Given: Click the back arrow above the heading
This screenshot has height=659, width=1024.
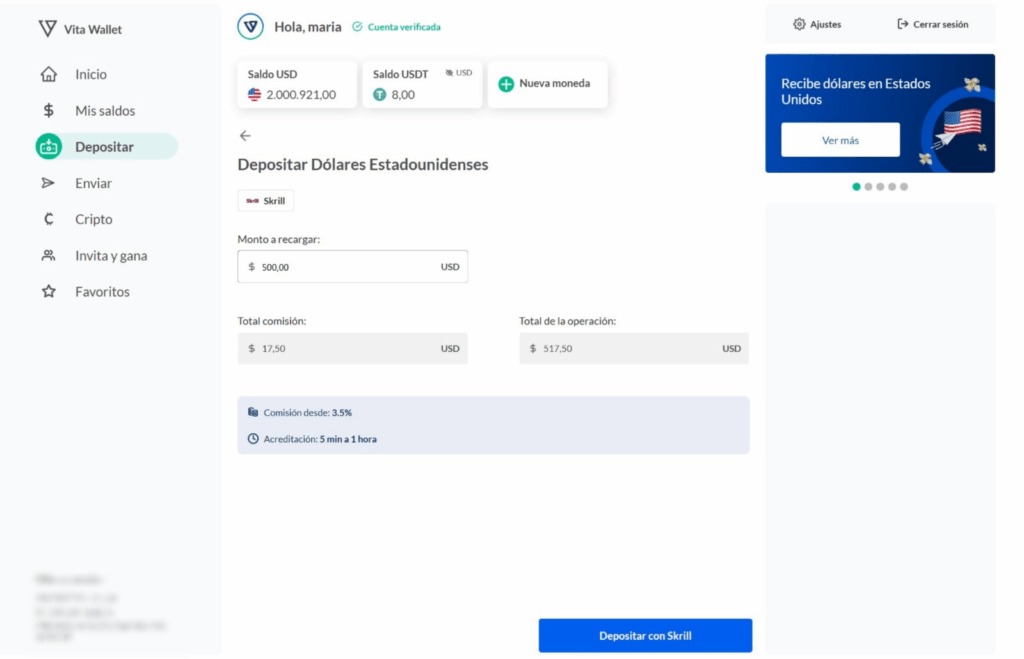Looking at the screenshot, I should [245, 136].
